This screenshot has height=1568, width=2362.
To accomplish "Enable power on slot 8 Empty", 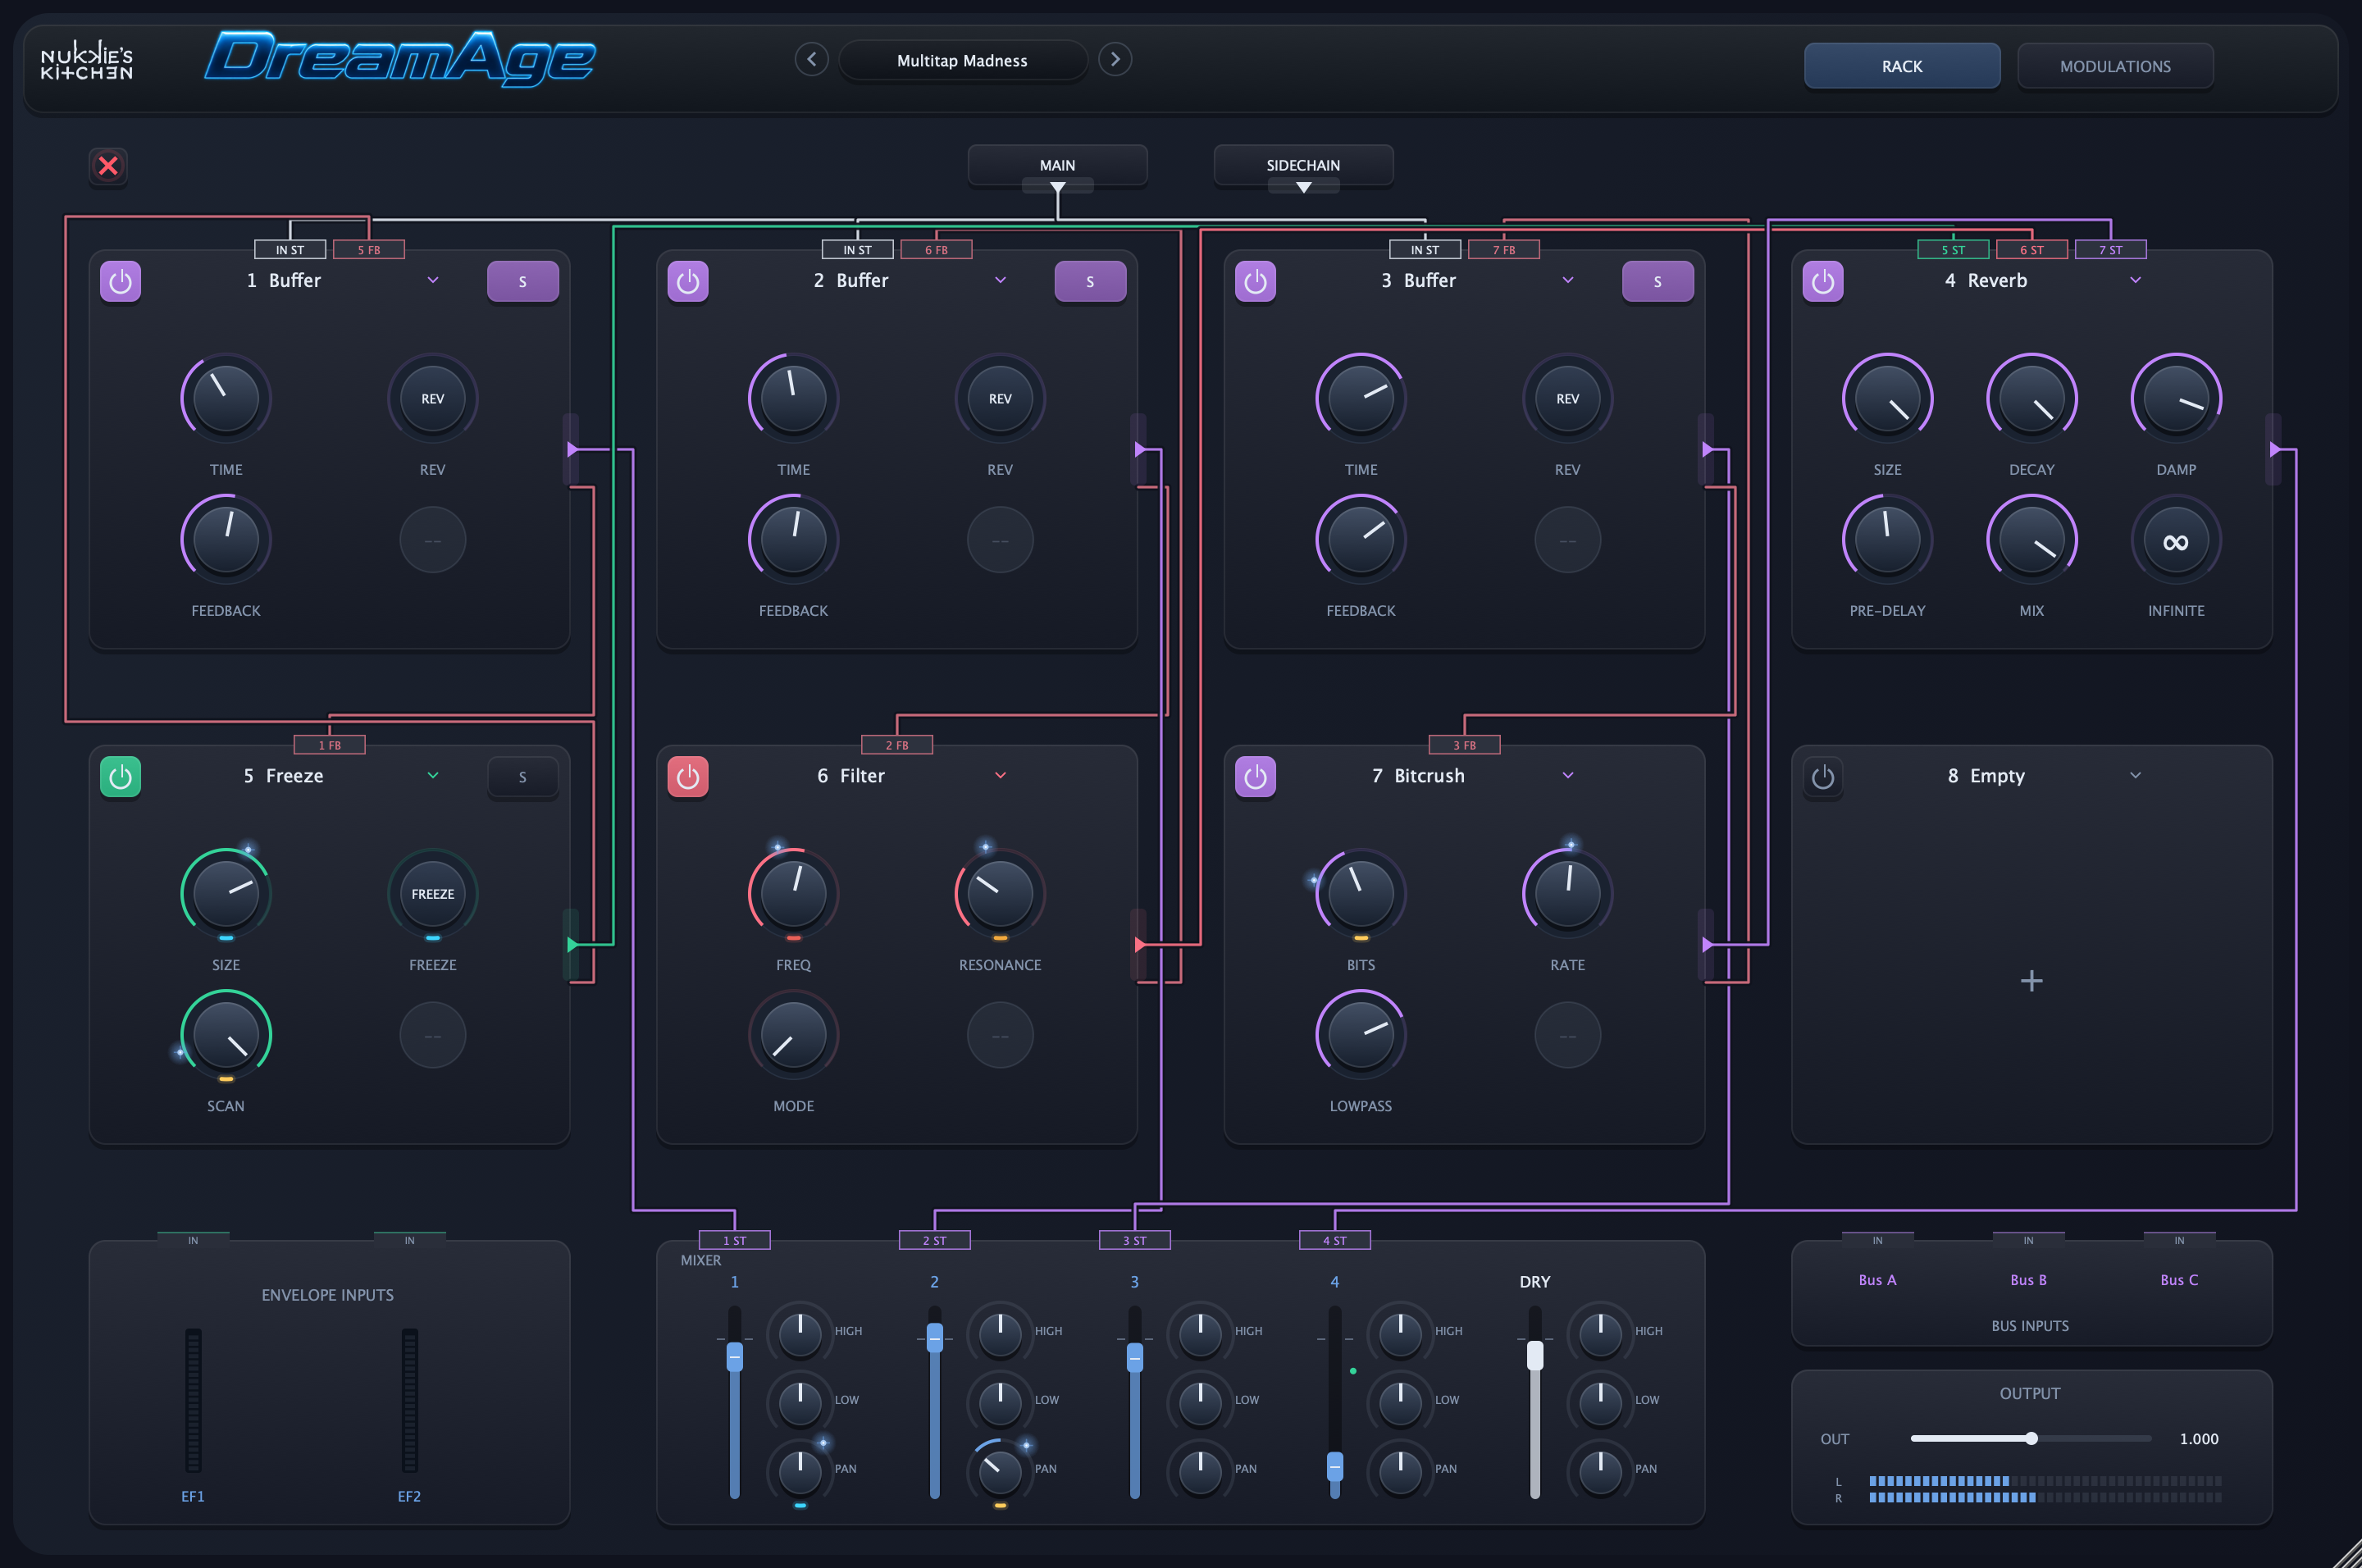I will pyautogui.click(x=1823, y=777).
